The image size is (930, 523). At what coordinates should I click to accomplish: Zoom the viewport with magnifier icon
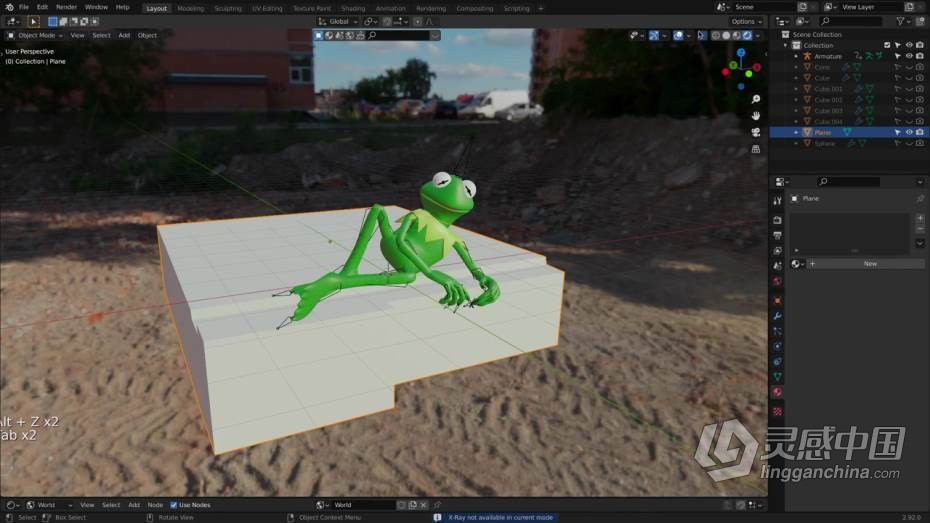click(x=756, y=99)
